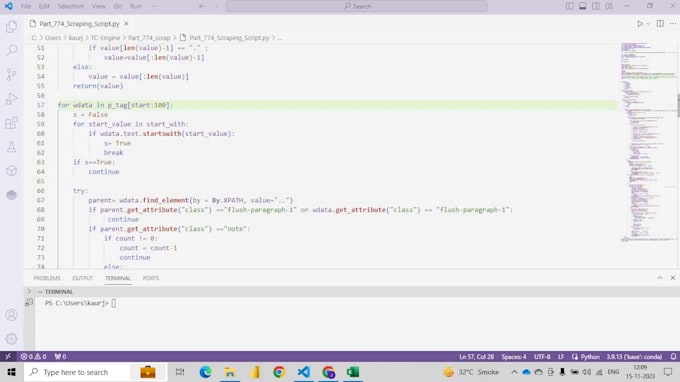Change encoding via UTF-8
The width and height of the screenshot is (680, 382).
click(x=542, y=356)
